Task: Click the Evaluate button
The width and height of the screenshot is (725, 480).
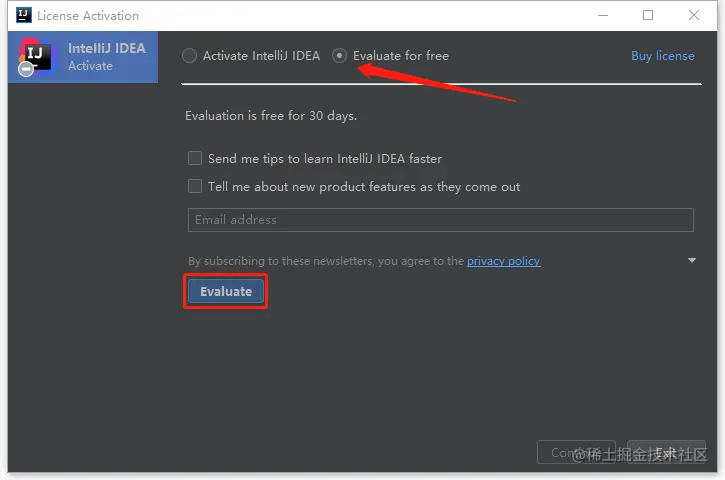Action: pyautogui.click(x=226, y=291)
